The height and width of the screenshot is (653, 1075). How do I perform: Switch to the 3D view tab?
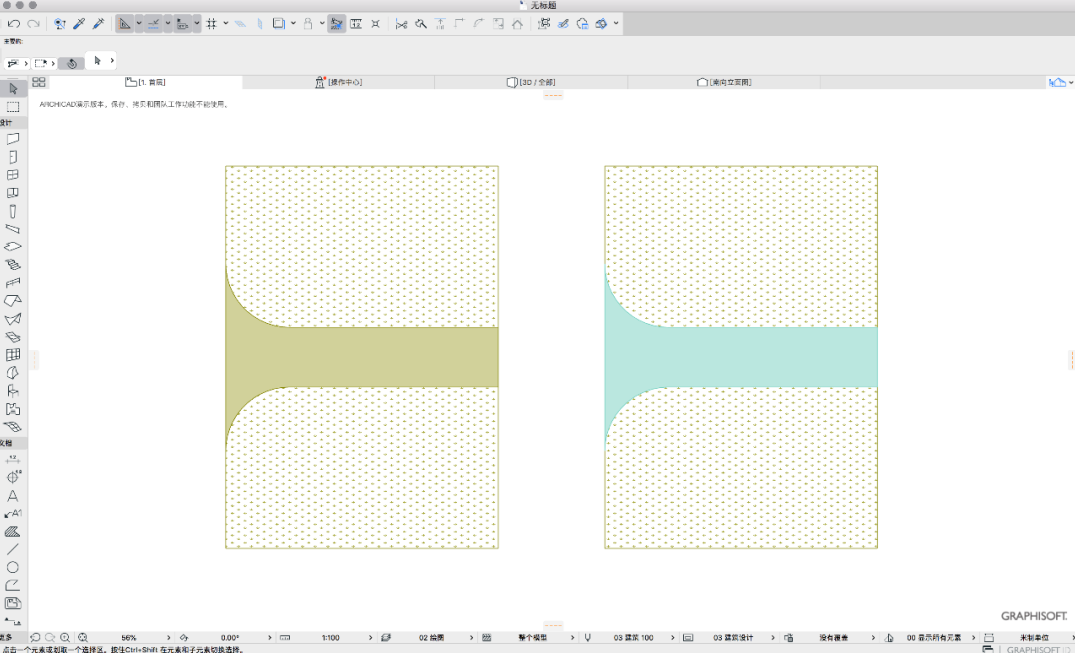pos(531,82)
